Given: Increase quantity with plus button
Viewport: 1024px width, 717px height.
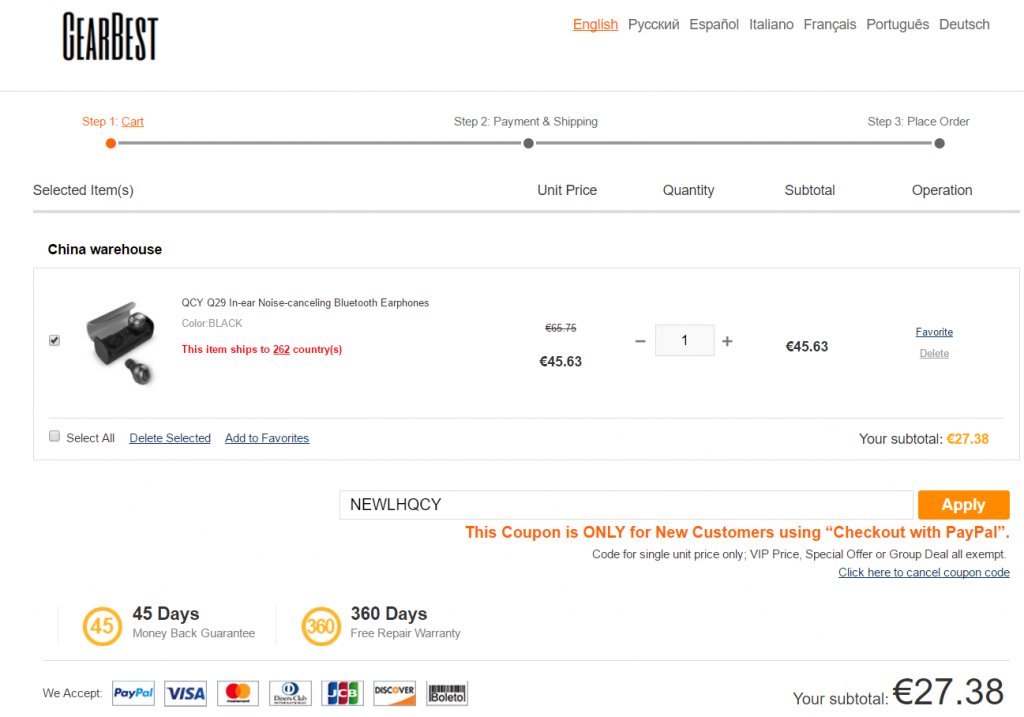Looking at the screenshot, I should click(727, 341).
